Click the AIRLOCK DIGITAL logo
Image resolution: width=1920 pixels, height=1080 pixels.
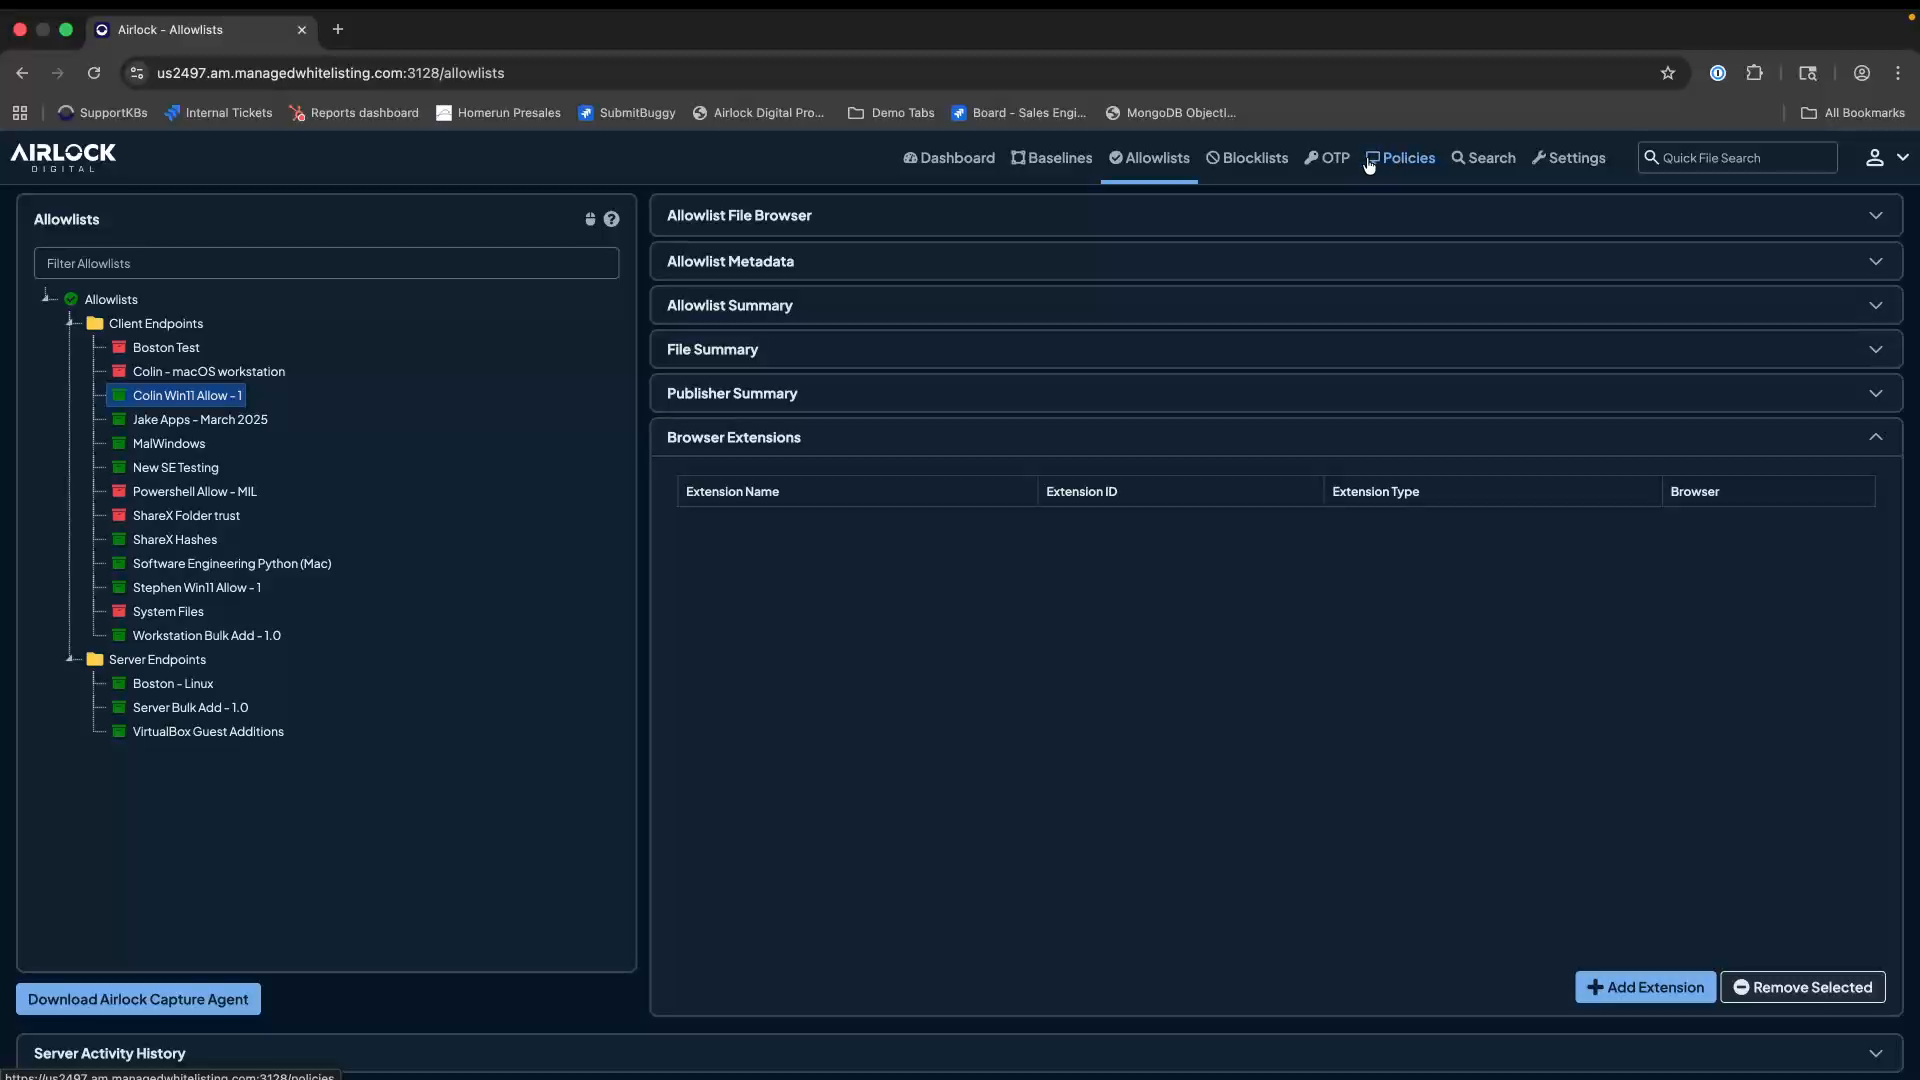pos(62,157)
